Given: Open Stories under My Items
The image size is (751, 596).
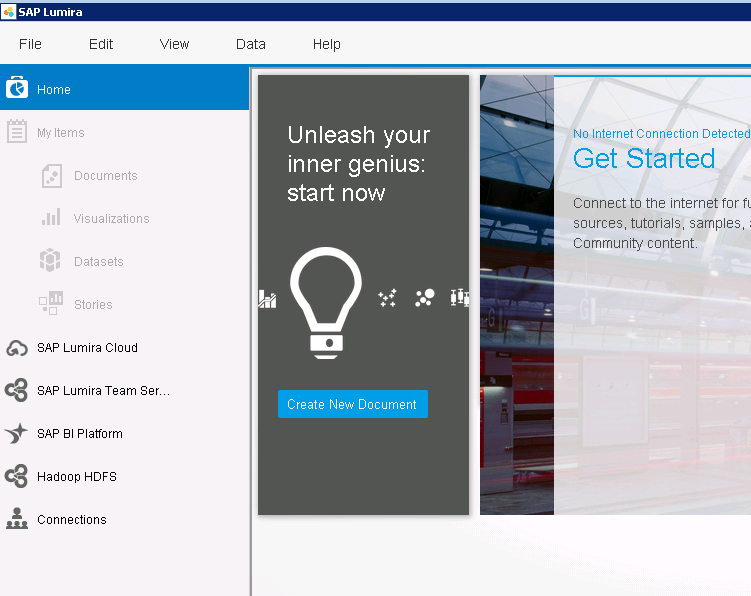Looking at the screenshot, I should (x=93, y=305).
